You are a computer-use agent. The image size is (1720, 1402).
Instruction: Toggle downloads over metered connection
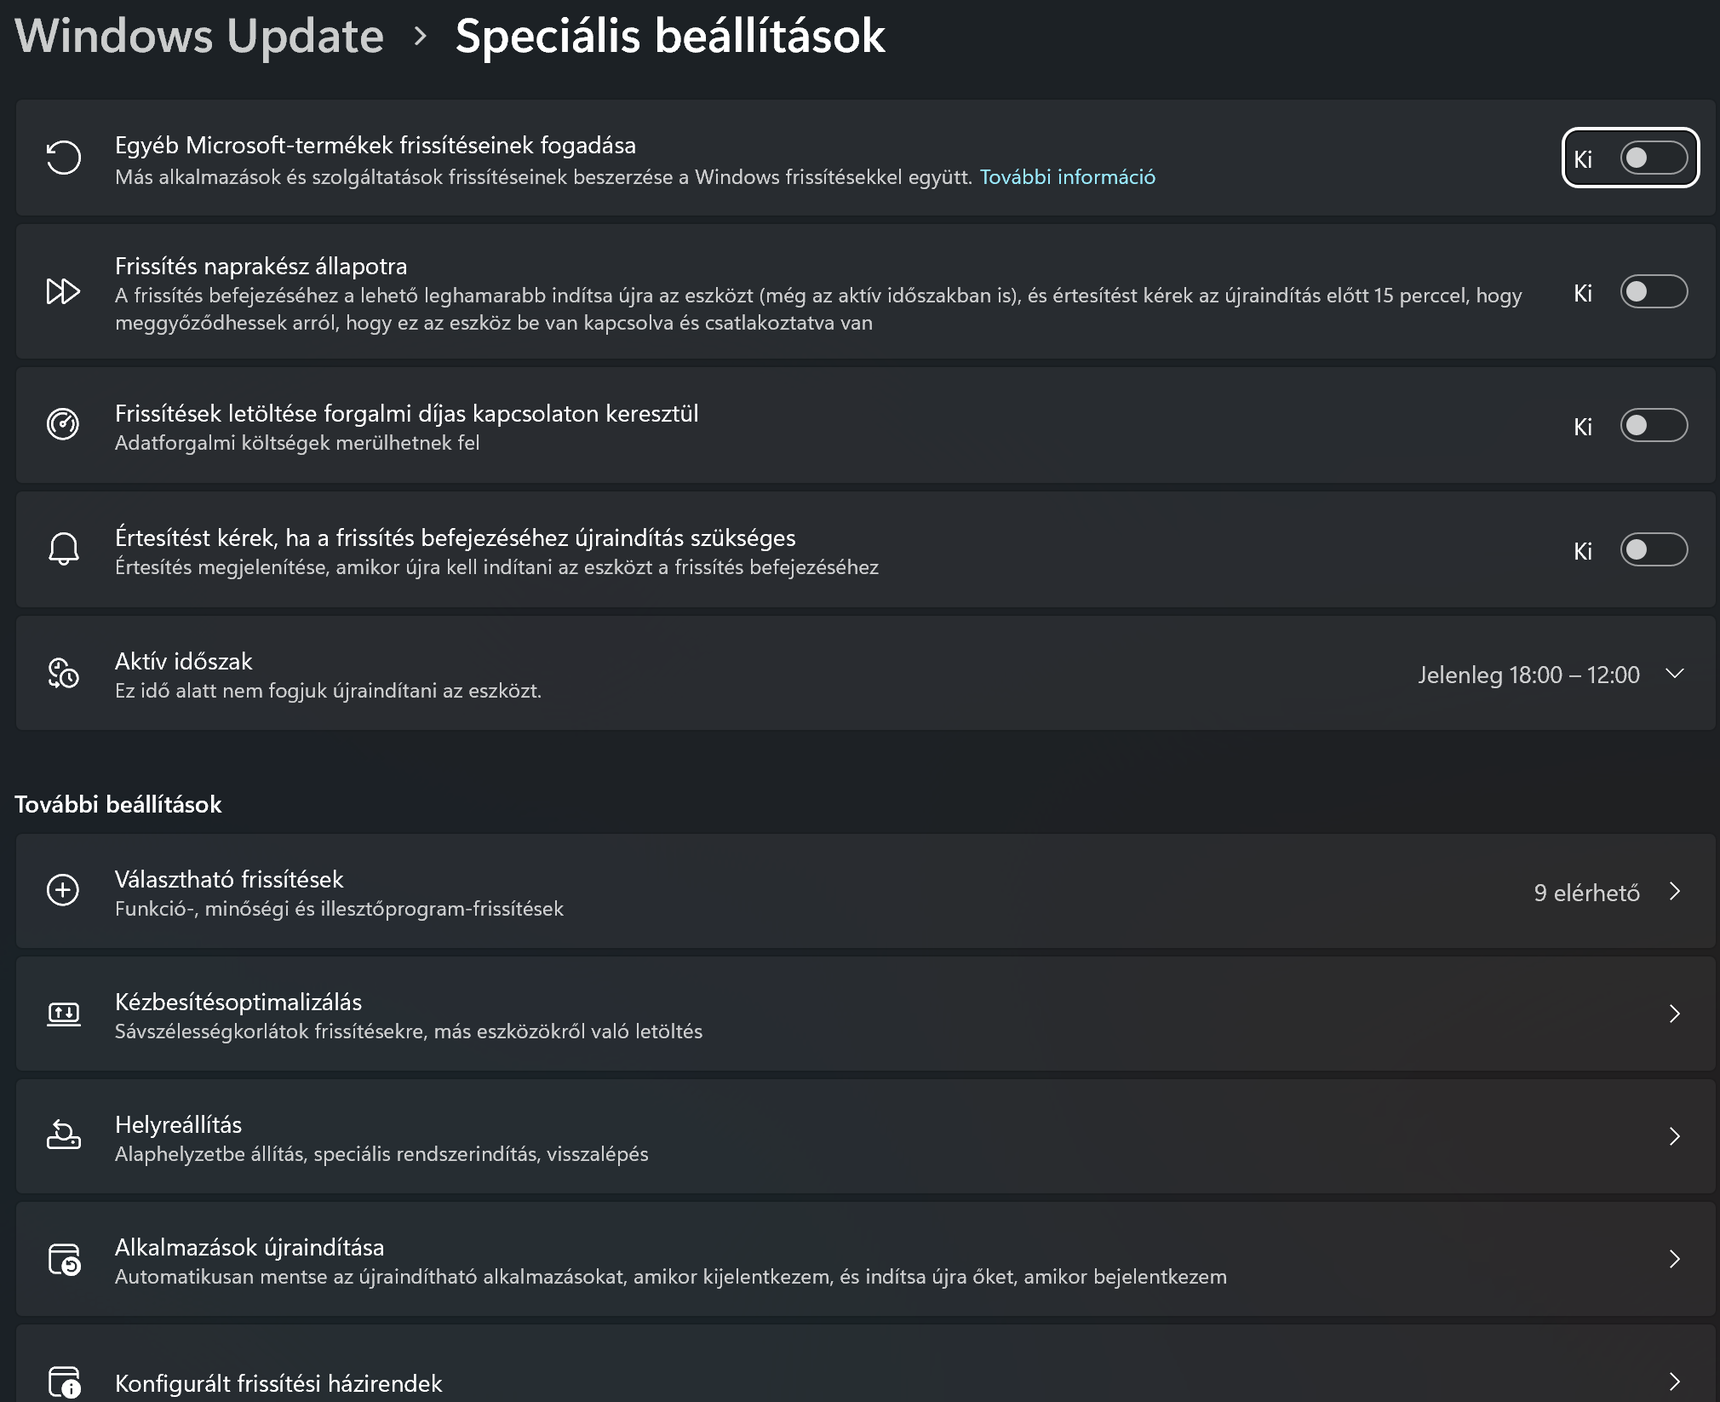pyautogui.click(x=1653, y=425)
